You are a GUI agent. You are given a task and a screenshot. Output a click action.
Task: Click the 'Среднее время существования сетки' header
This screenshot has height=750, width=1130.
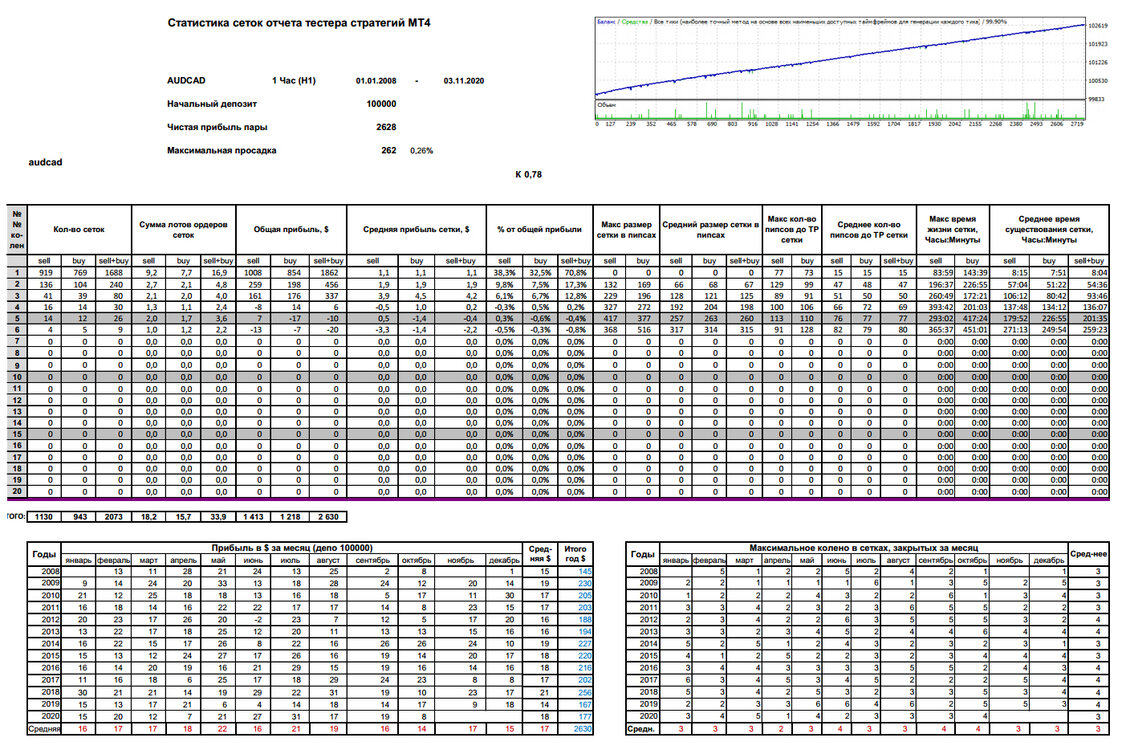1049,229
